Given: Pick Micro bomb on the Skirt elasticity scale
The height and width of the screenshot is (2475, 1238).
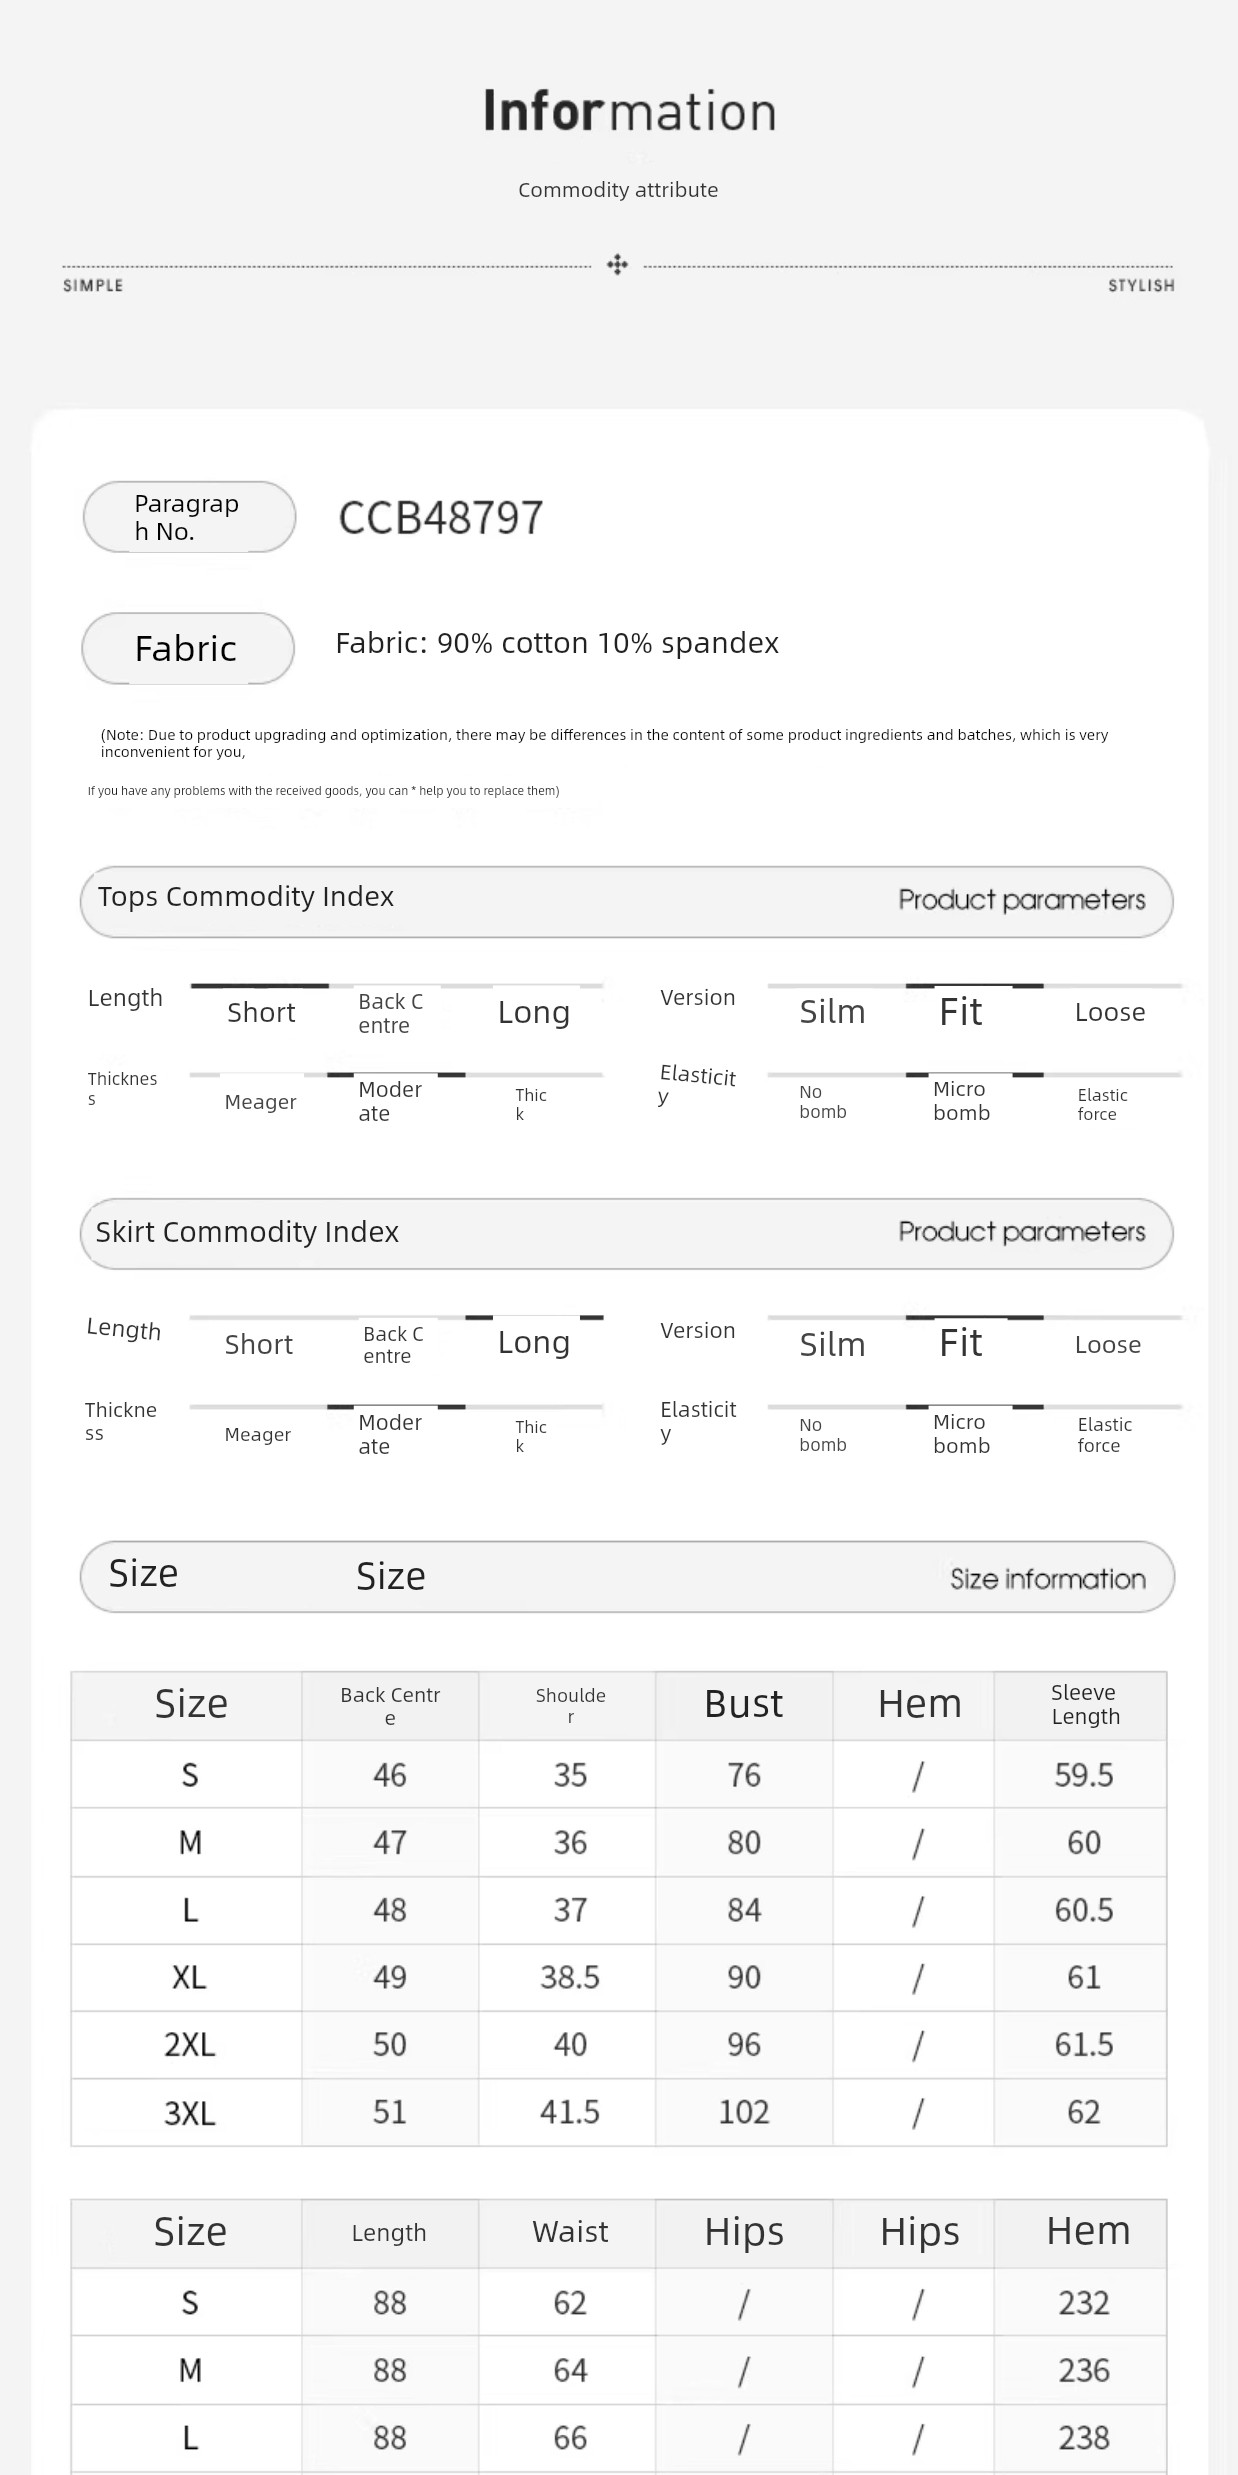Looking at the screenshot, I should click(x=961, y=1434).
